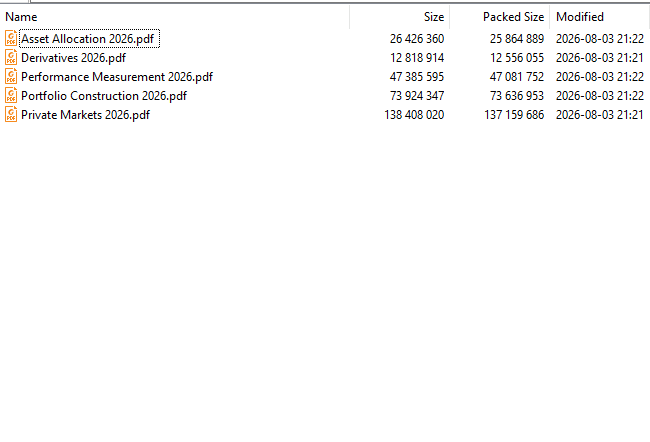The image size is (650, 442).
Task: Select the Asset Allocation 2026.pdf file icon
Action: click(11, 39)
